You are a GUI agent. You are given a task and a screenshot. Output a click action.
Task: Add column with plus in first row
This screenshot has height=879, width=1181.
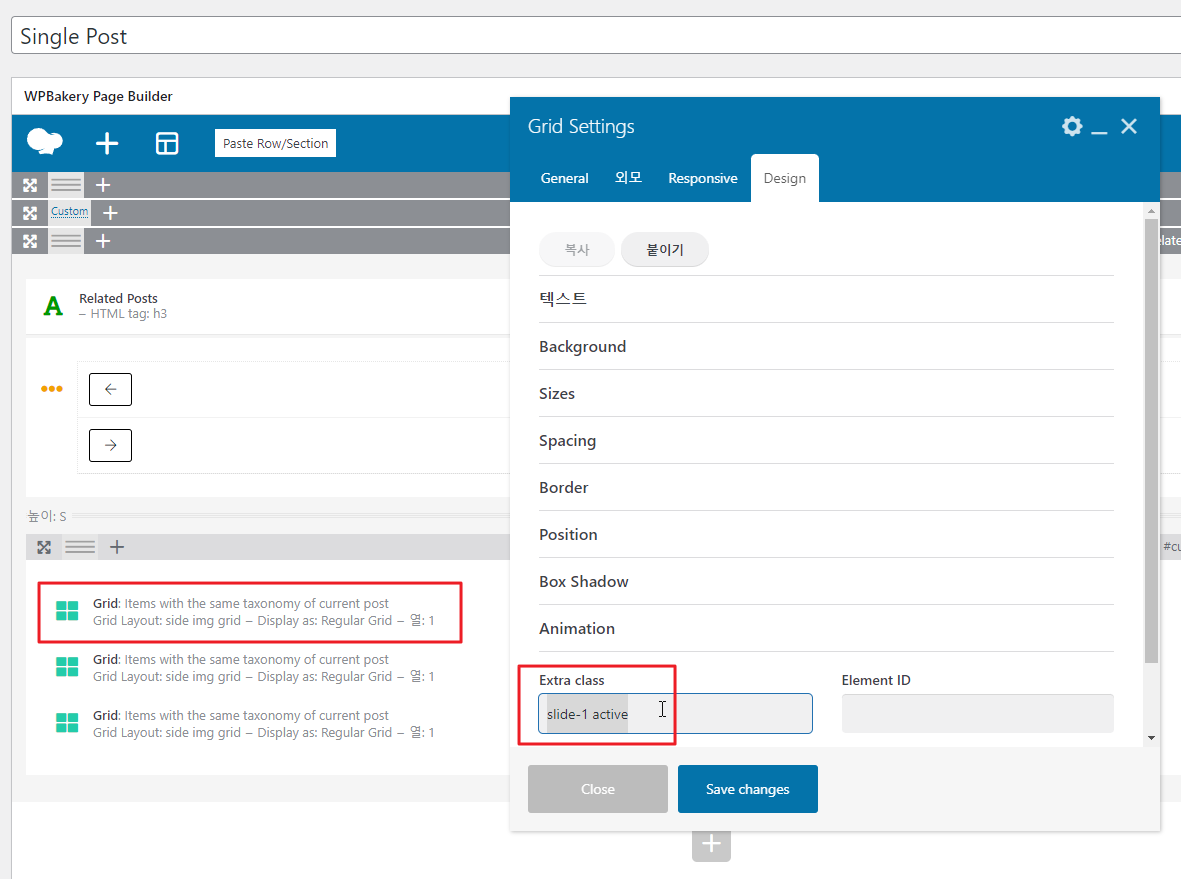[103, 185]
